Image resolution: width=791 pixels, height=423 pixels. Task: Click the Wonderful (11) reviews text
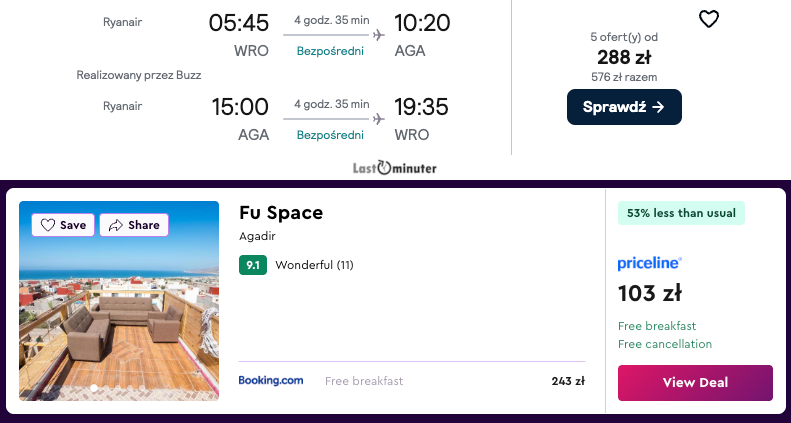(314, 265)
